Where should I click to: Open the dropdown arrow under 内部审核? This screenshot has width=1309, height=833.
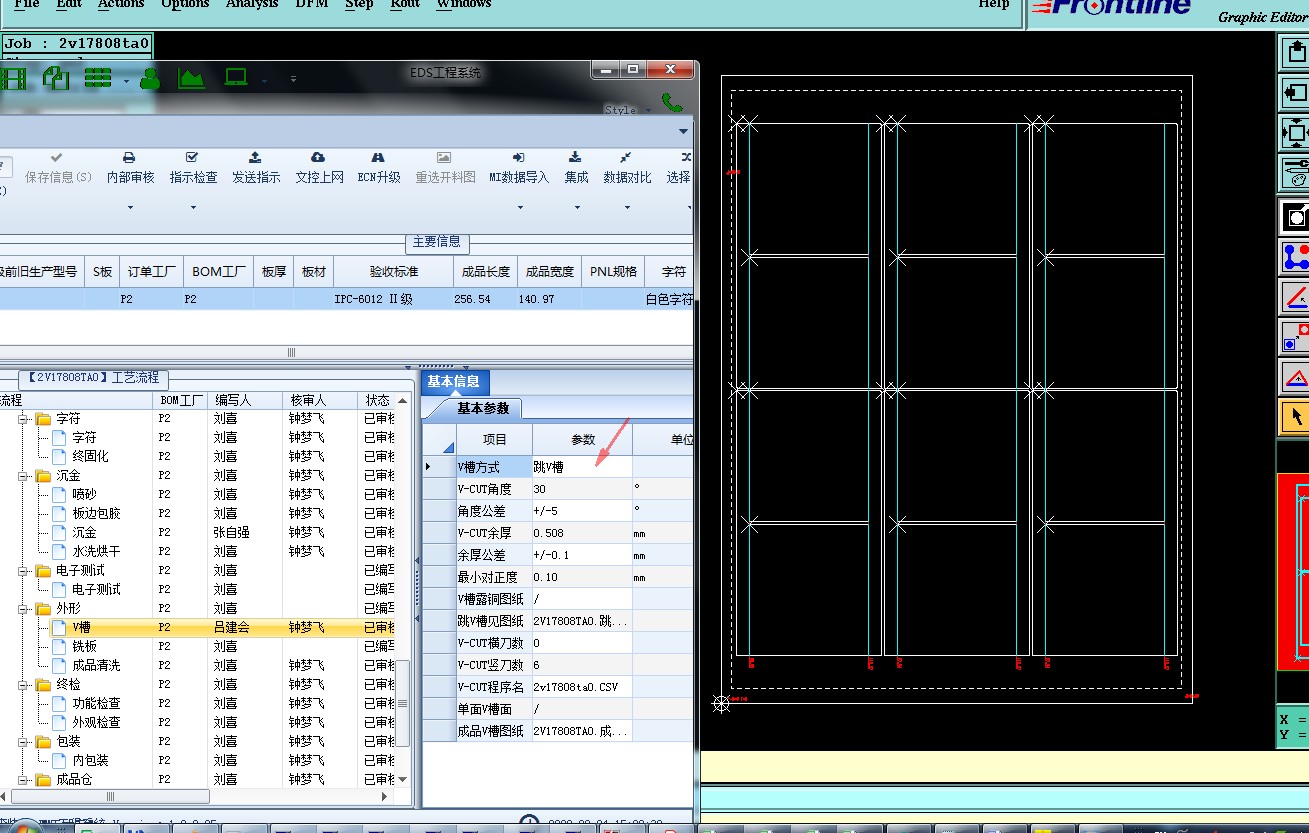click(130, 208)
